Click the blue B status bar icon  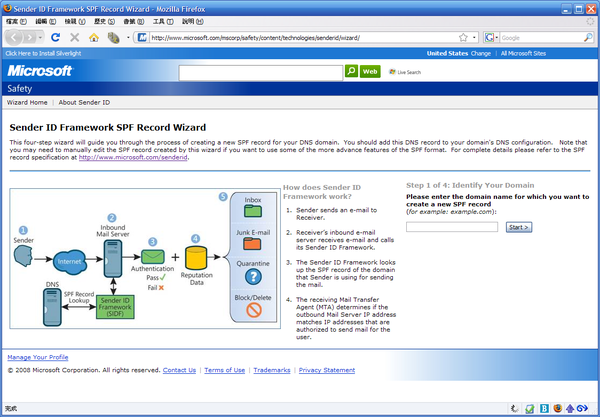click(x=544, y=409)
